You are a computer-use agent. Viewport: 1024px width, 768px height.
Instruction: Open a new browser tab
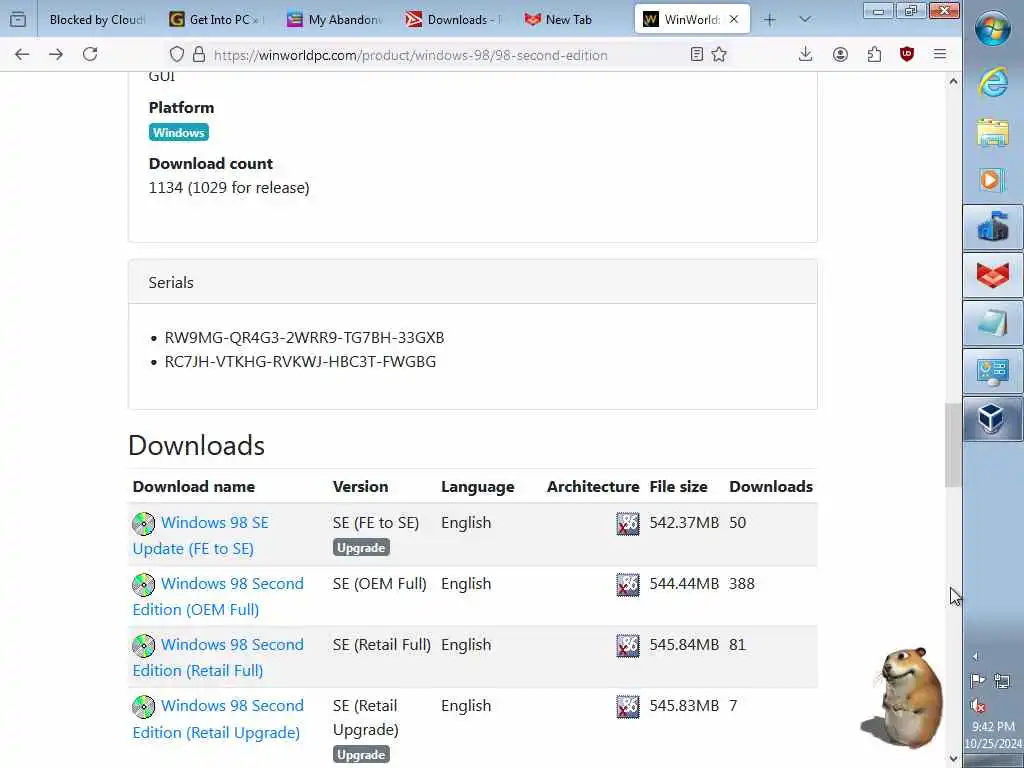(x=769, y=20)
